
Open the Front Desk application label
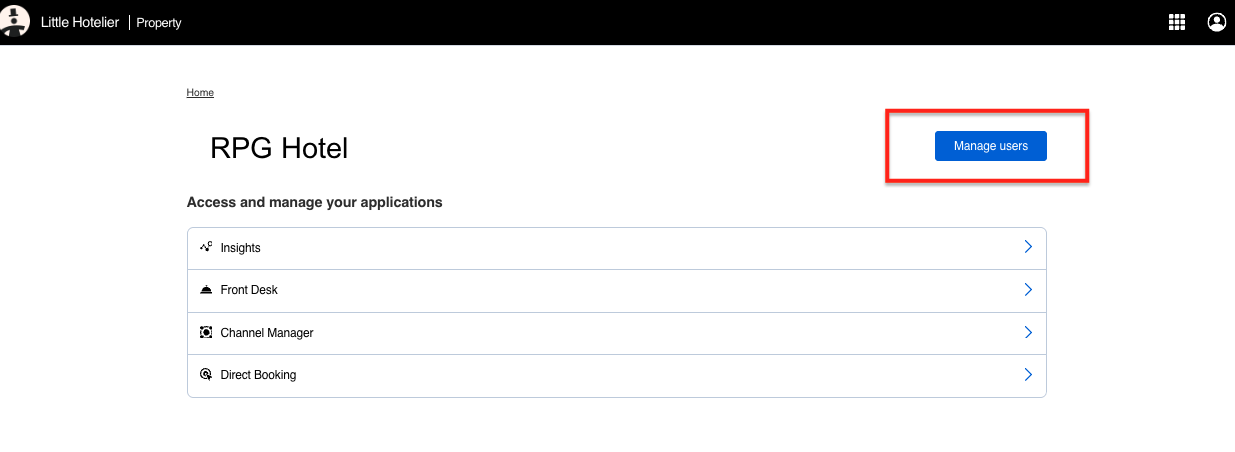[x=249, y=290]
